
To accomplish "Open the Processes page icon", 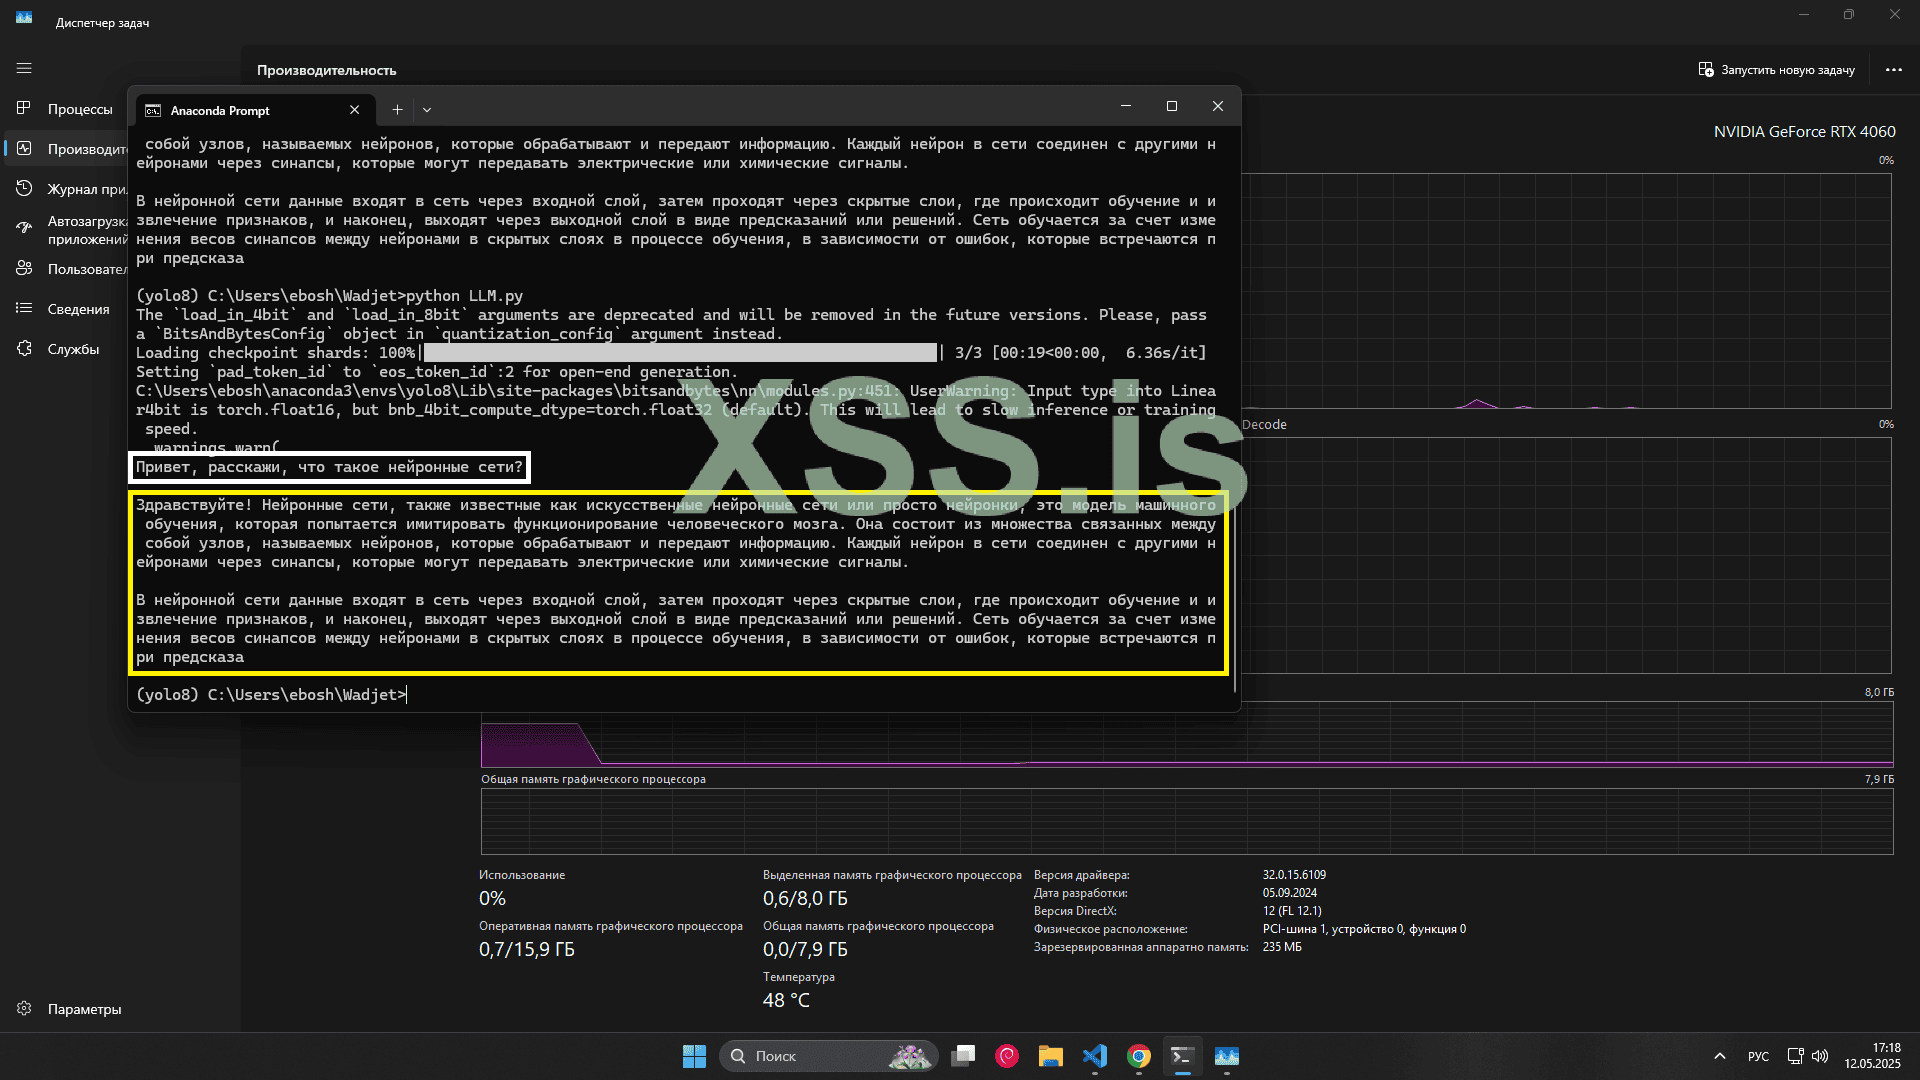I will tap(24, 108).
